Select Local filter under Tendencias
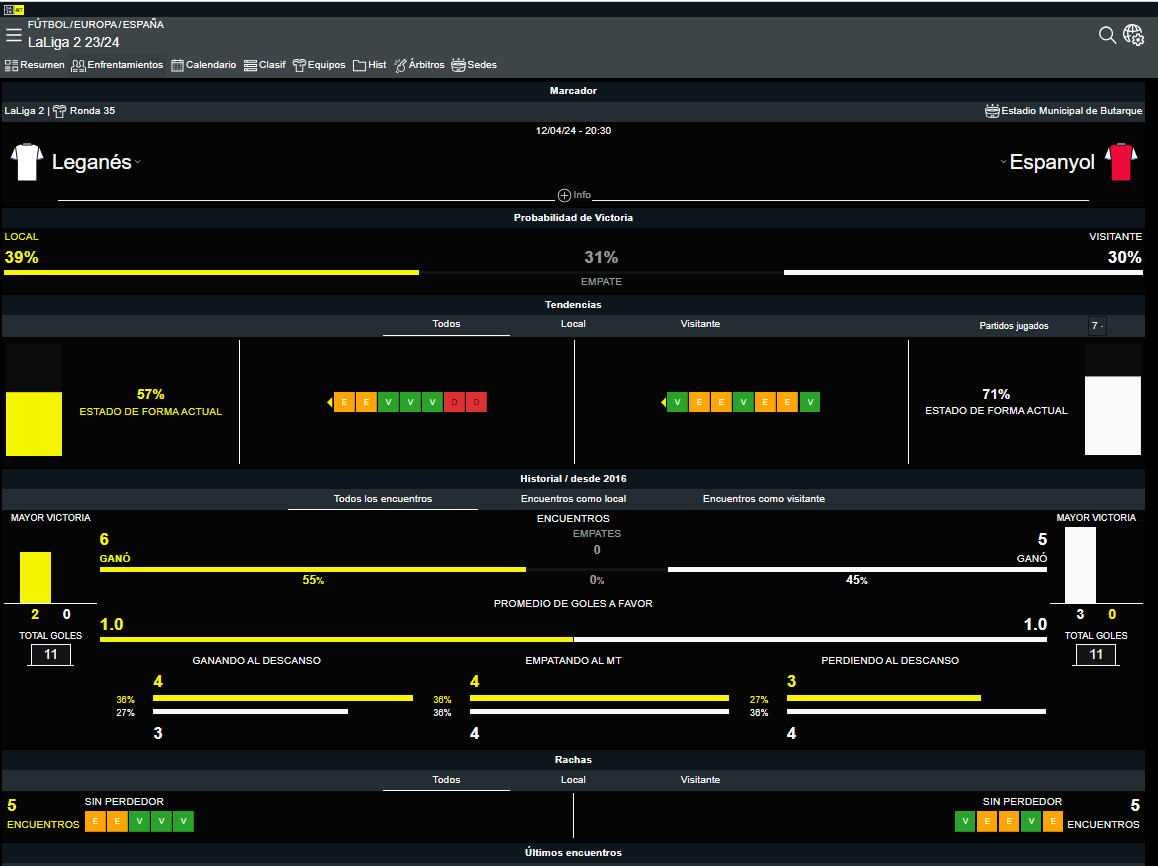 pos(573,324)
